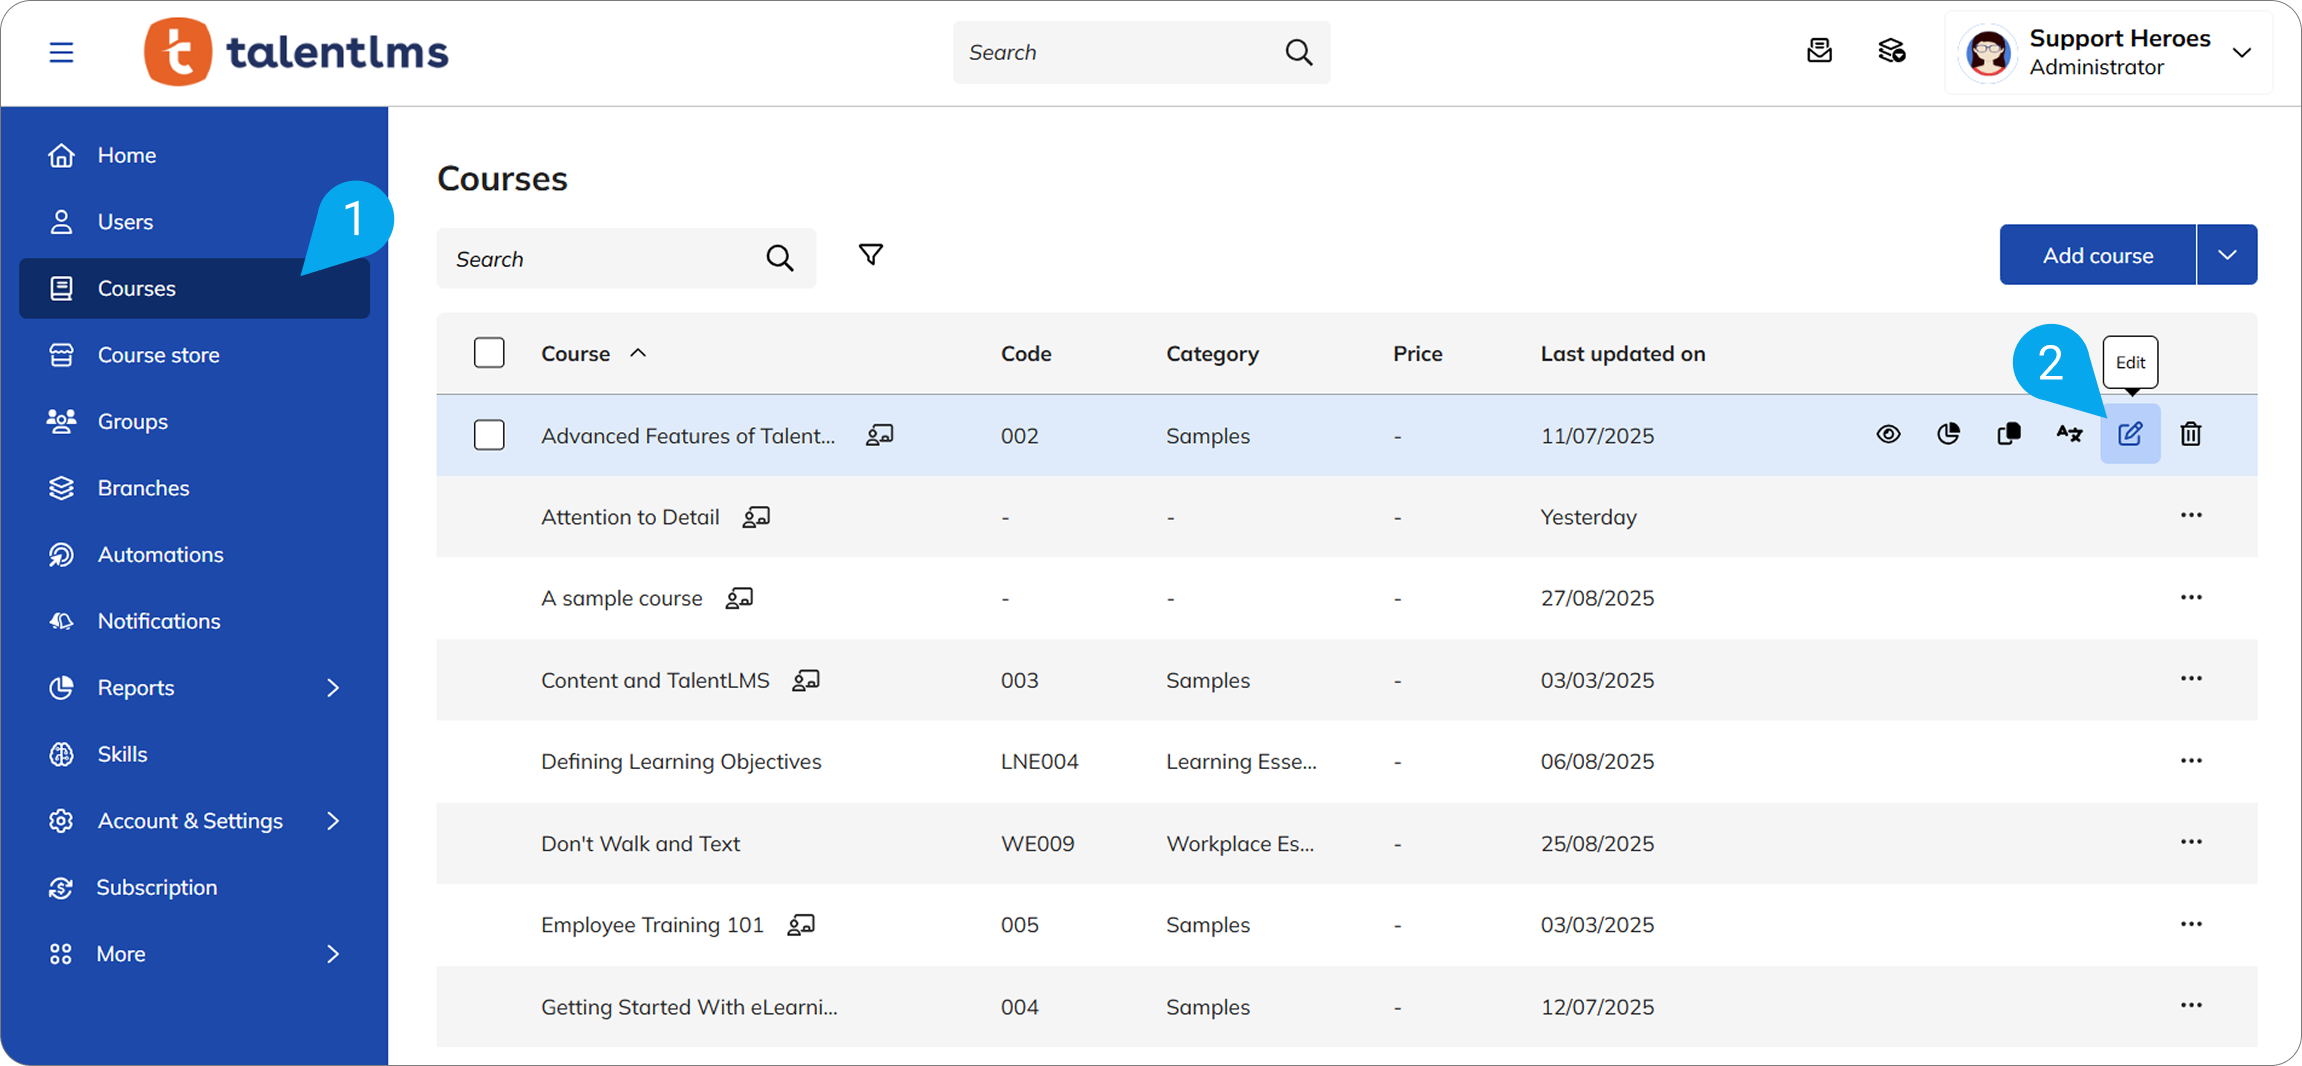Click the translate icon in Advanced Features row

point(2069,434)
